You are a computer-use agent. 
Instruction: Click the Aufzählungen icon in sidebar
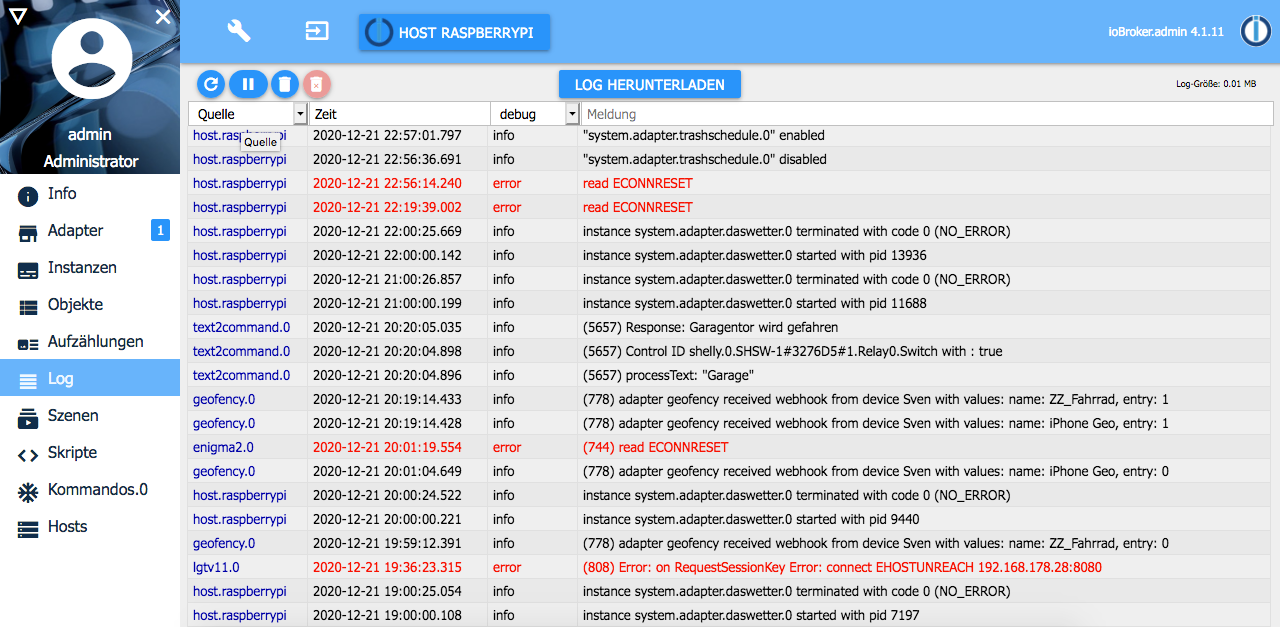pos(29,344)
